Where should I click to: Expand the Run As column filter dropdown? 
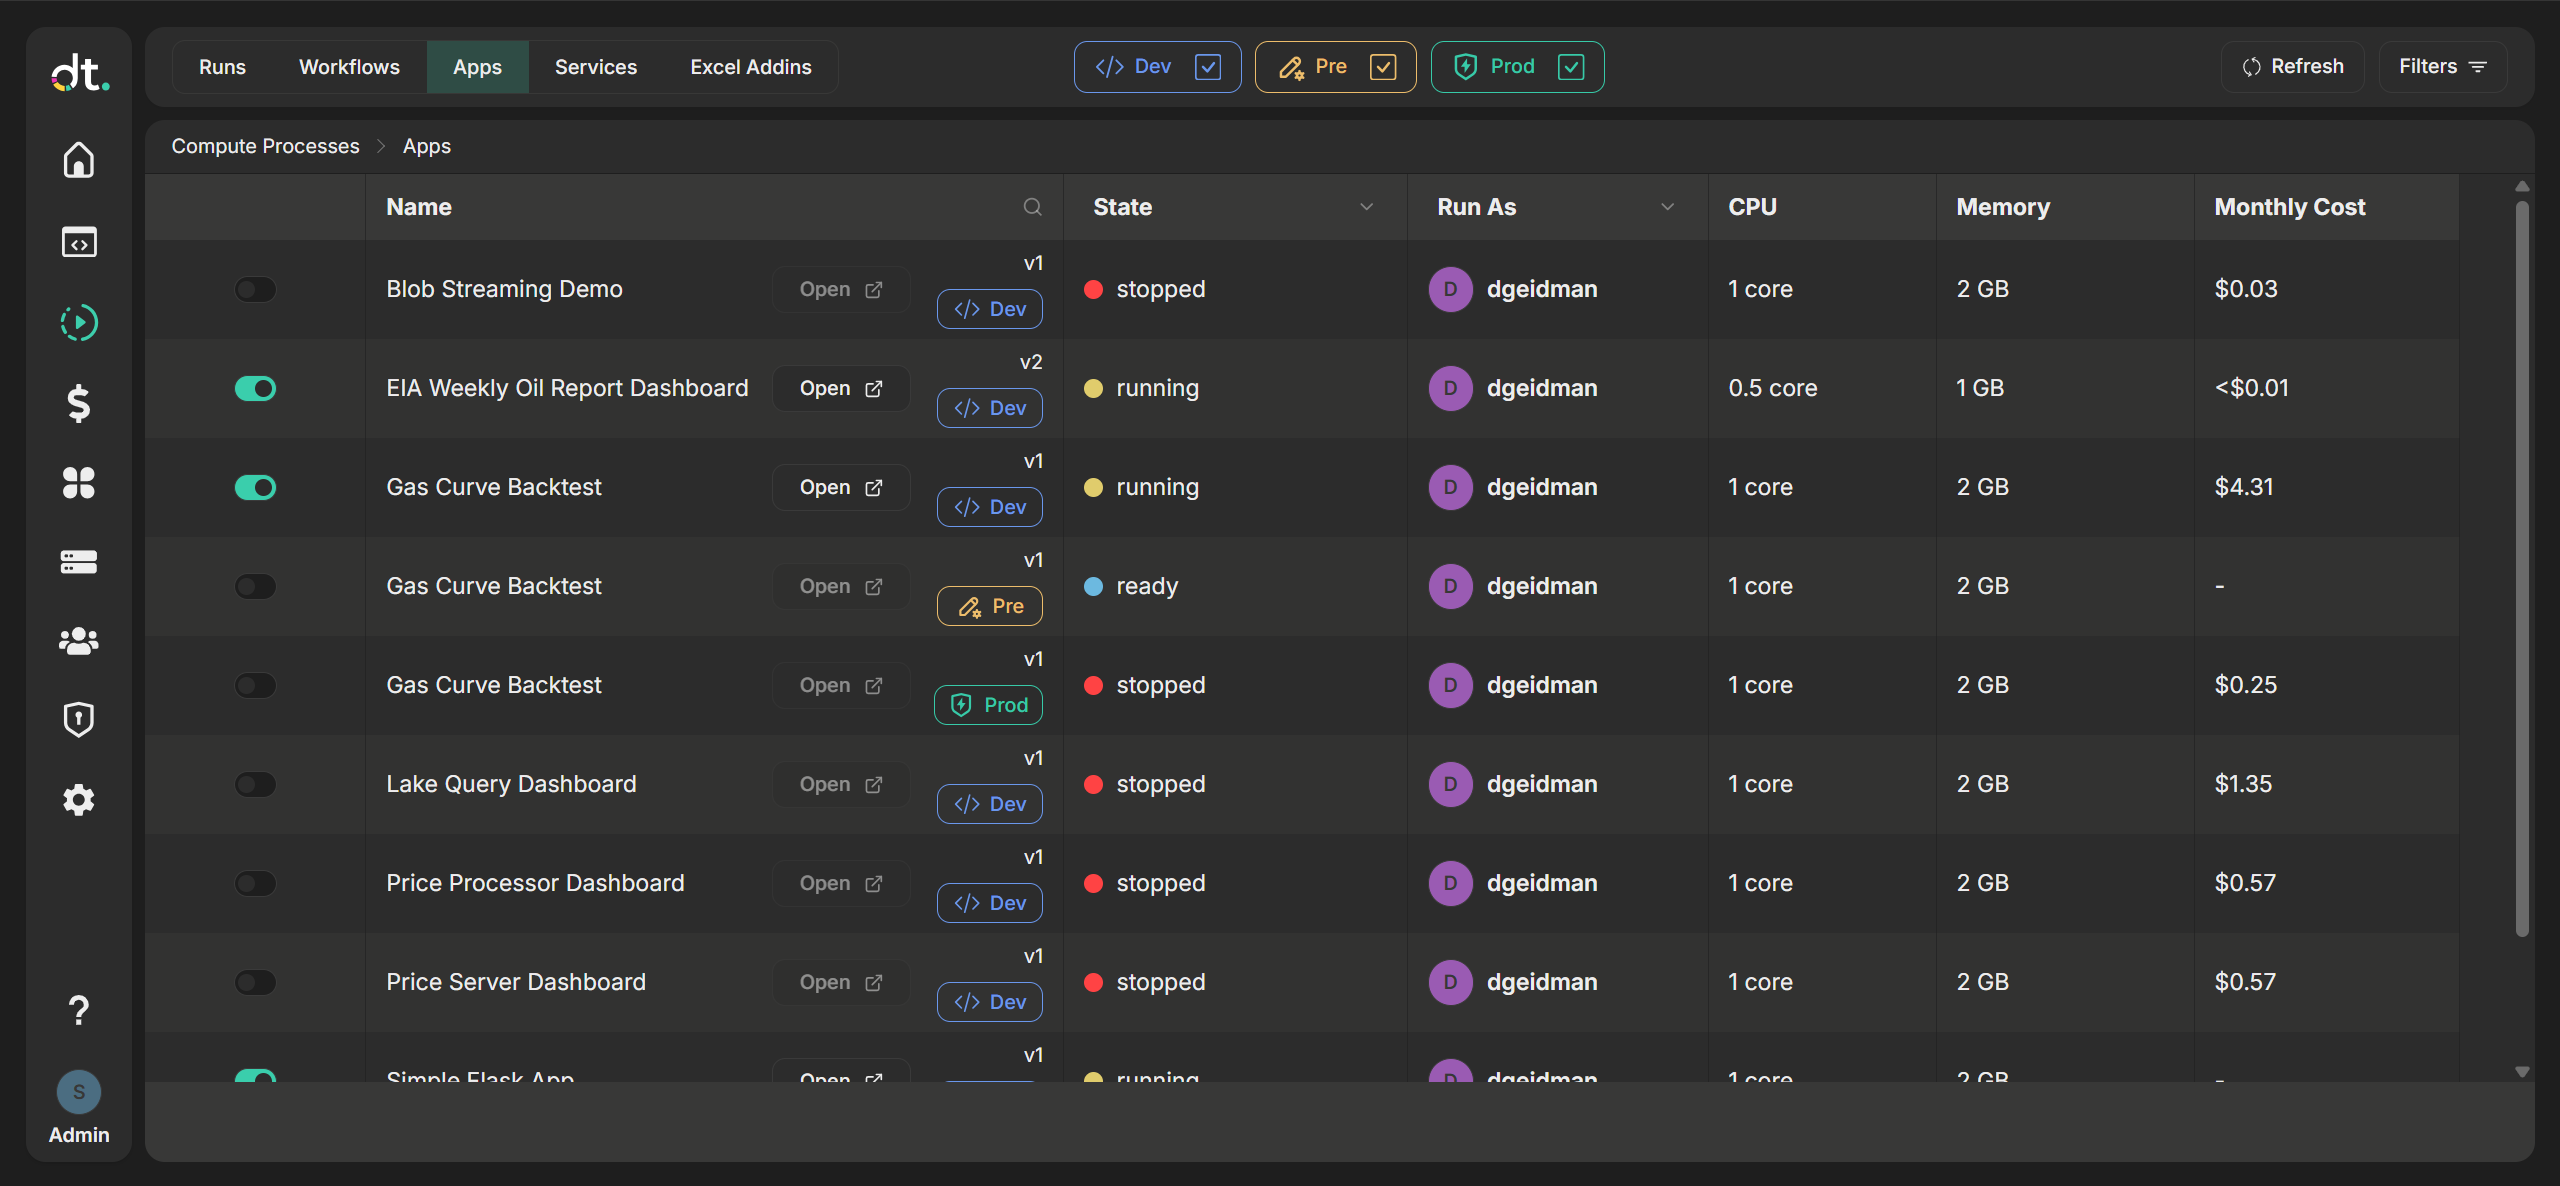pos(1667,207)
